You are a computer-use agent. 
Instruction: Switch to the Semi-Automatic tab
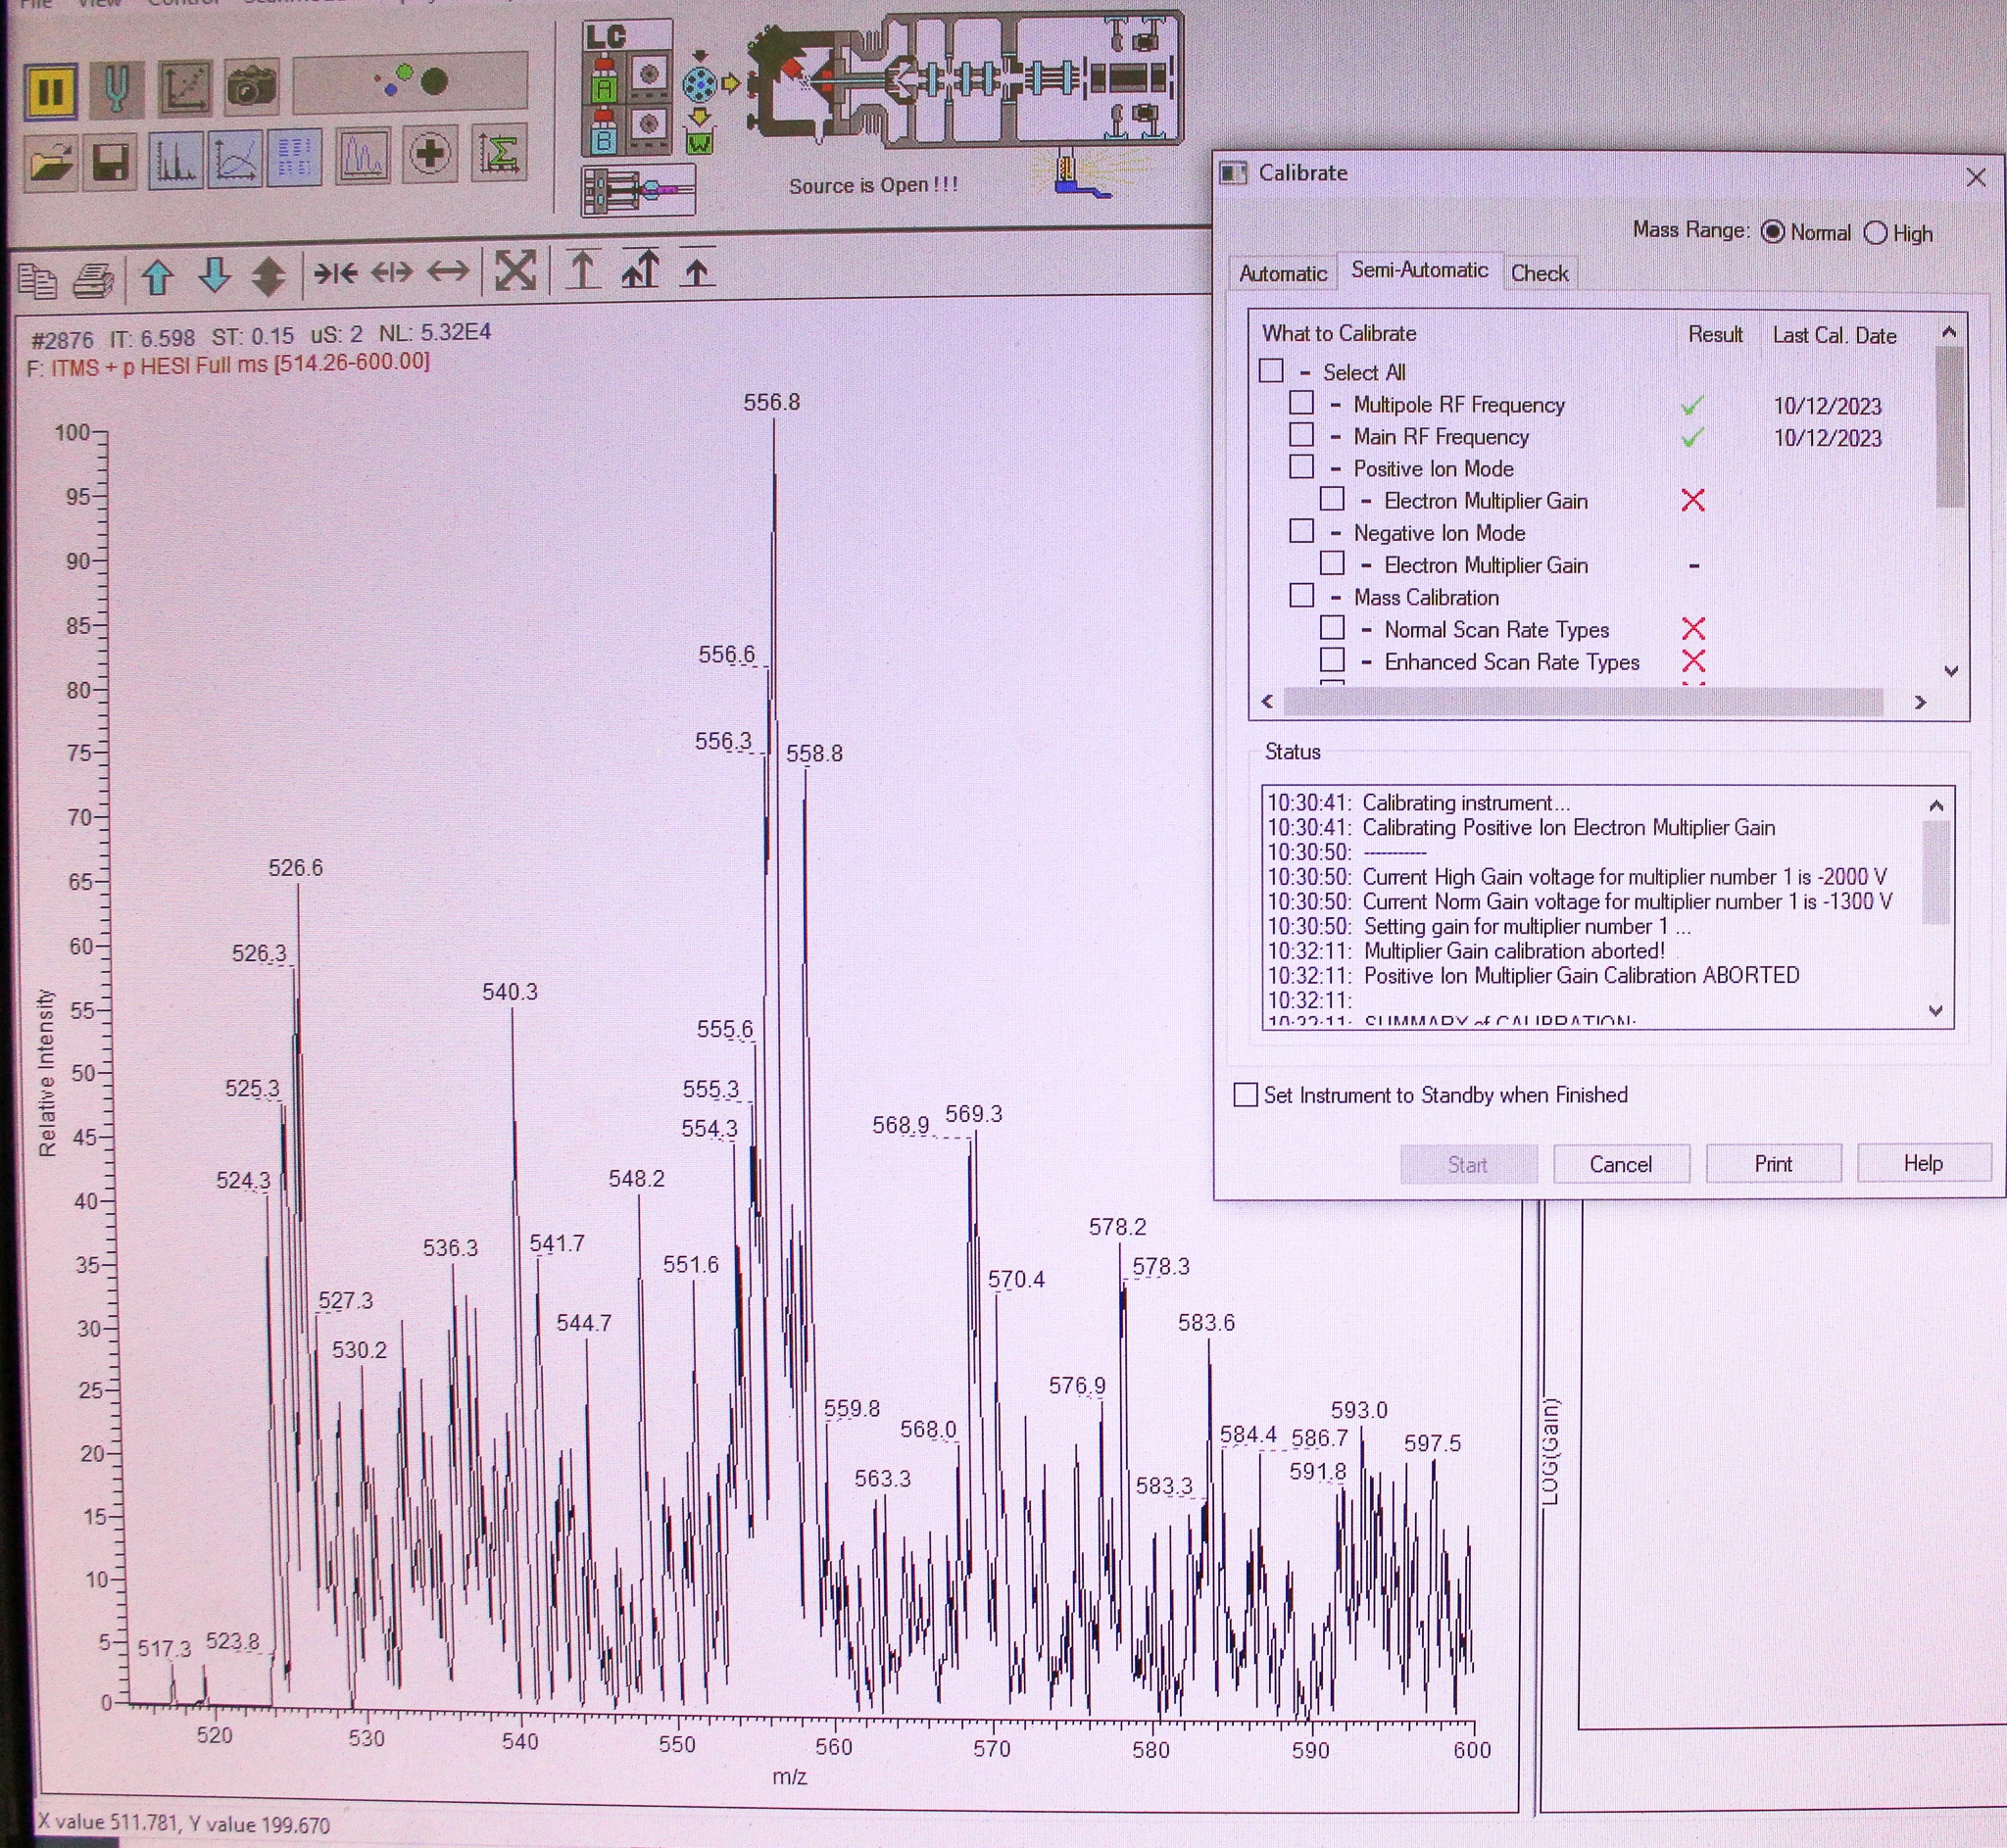[1419, 270]
